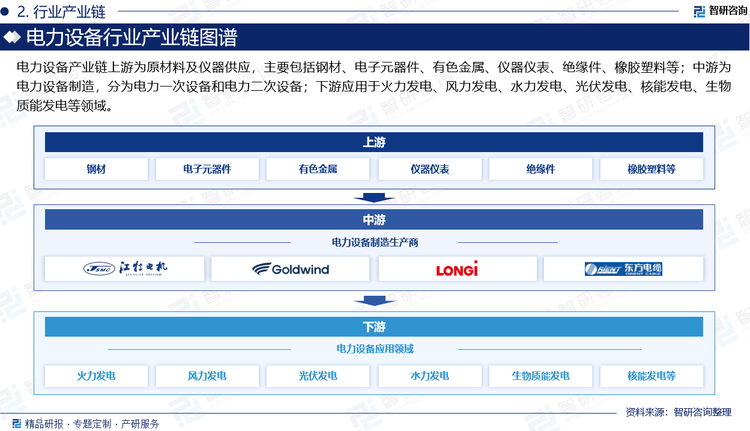The image size is (750, 431).
Task: Click the 电子元器件 box
Action: click(207, 169)
